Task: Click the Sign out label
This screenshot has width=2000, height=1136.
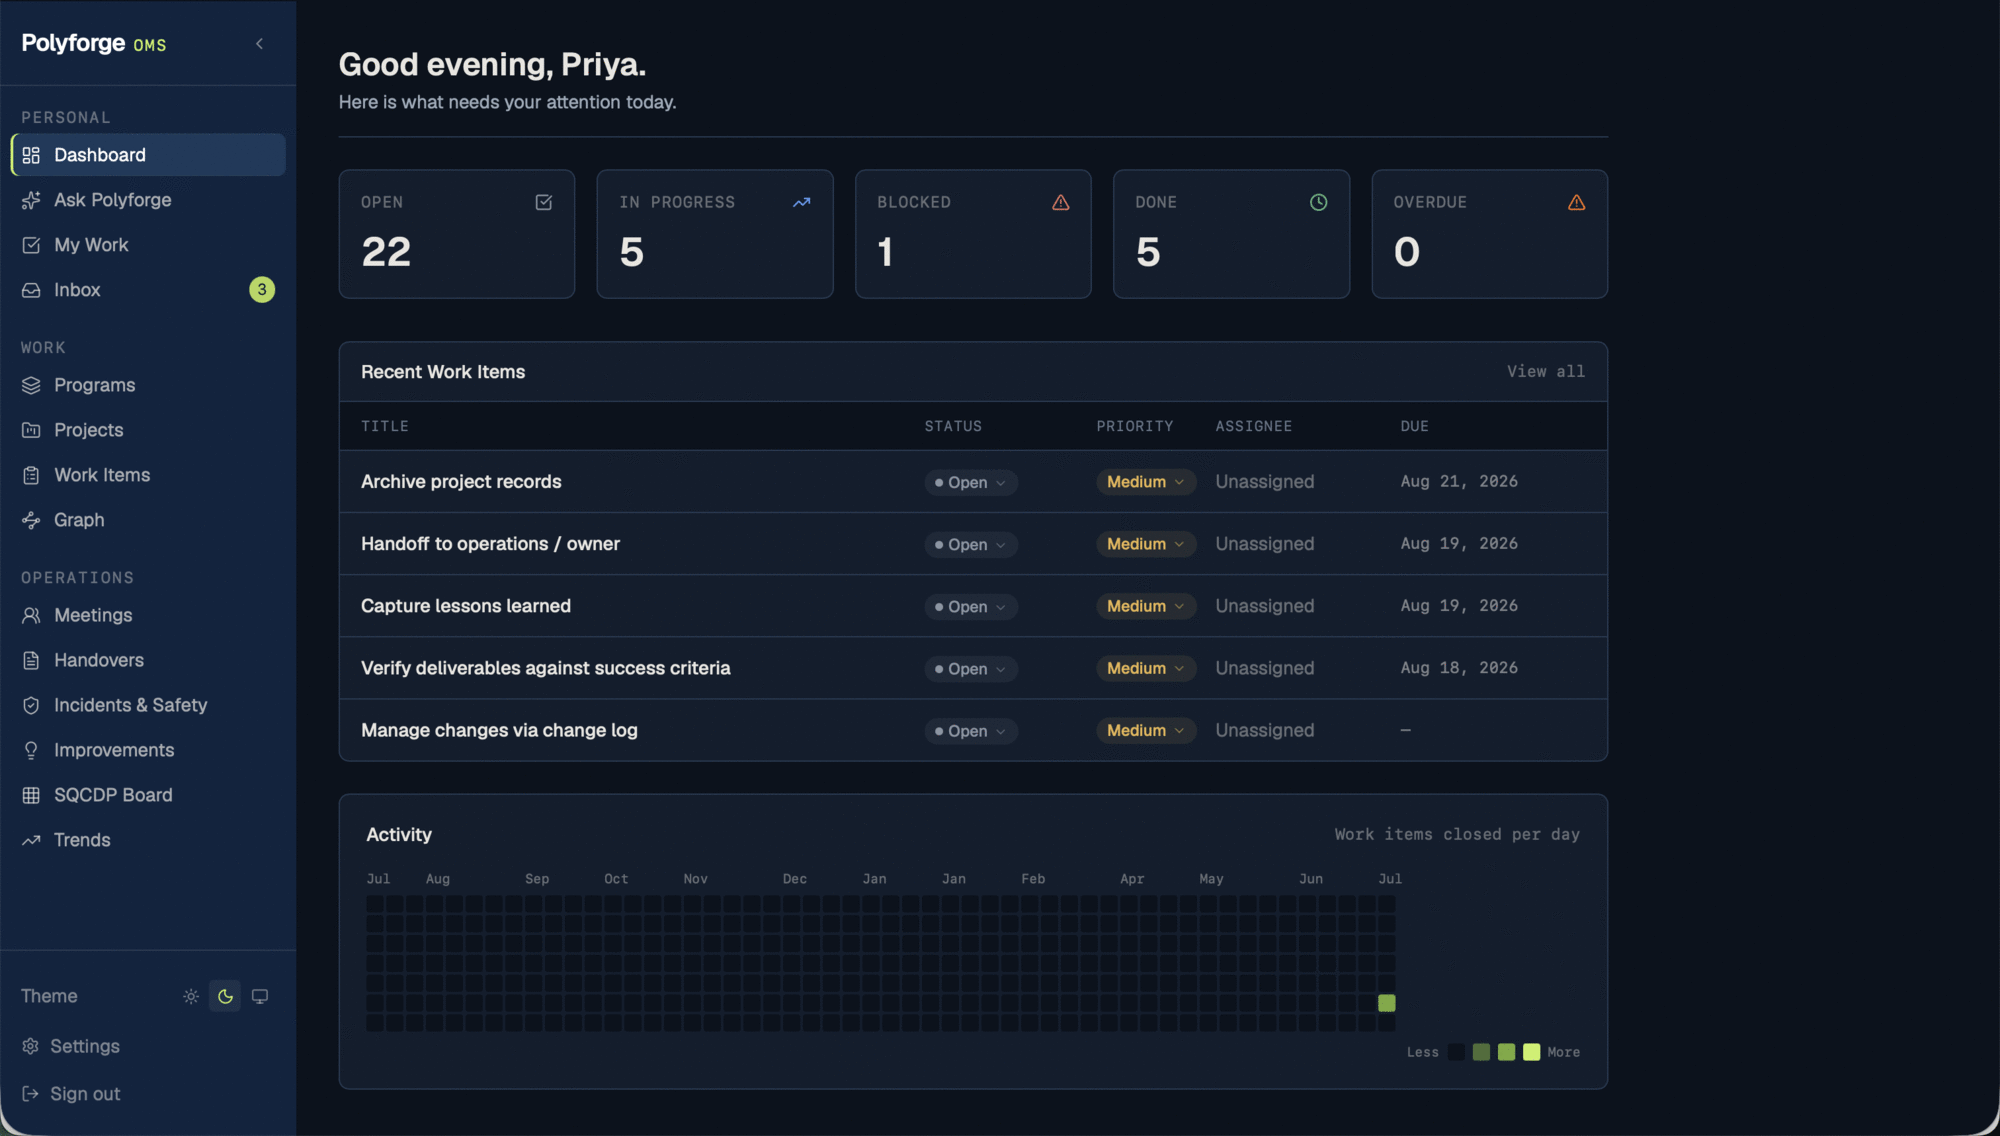Action: point(85,1094)
